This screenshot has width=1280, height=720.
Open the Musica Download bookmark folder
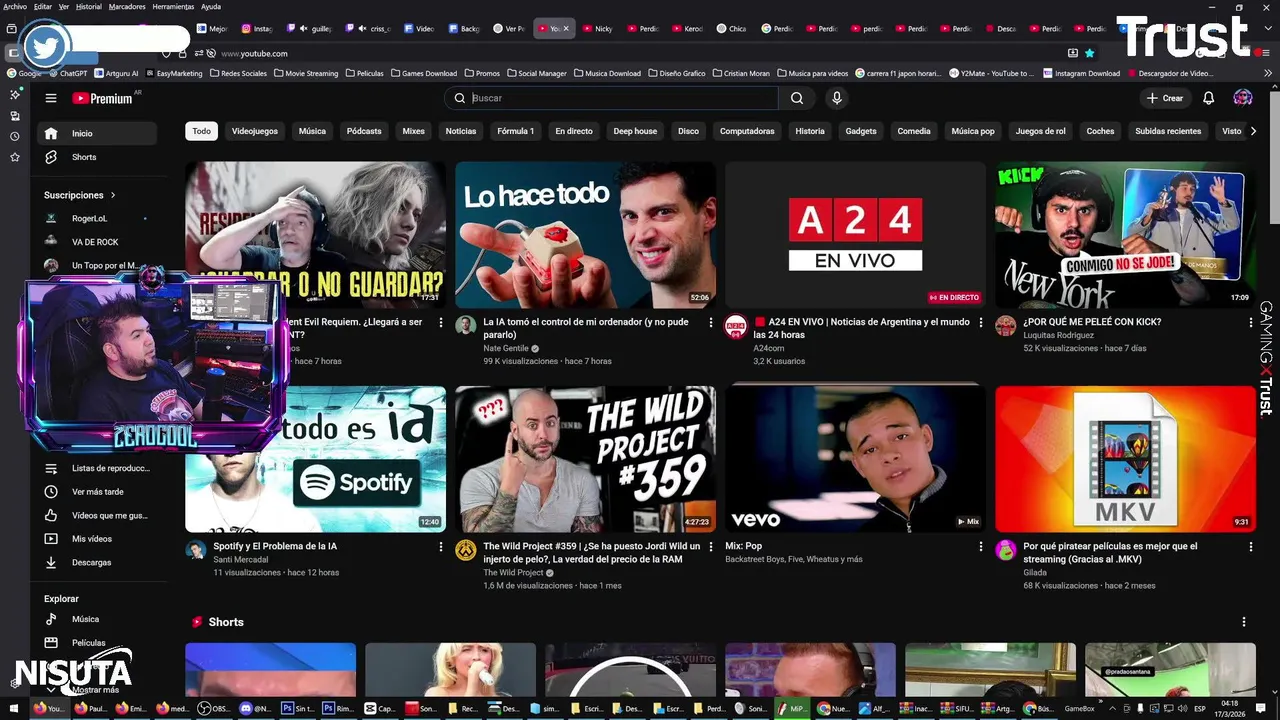607,73
